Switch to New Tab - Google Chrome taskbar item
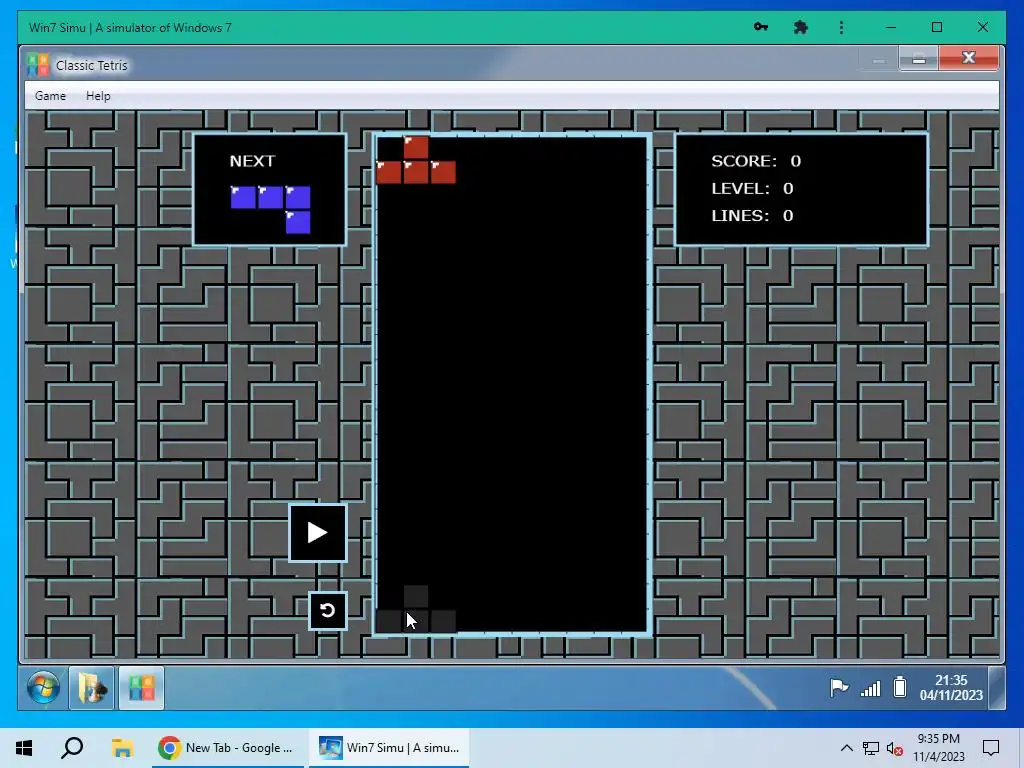The image size is (1024, 768). pyautogui.click(x=228, y=748)
